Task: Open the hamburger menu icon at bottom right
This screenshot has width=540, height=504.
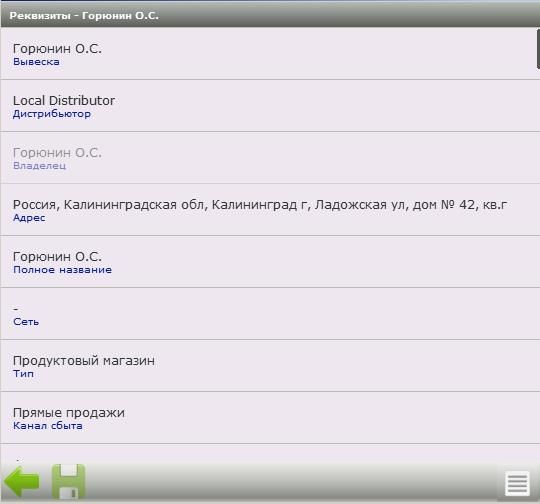Action: coord(517,483)
